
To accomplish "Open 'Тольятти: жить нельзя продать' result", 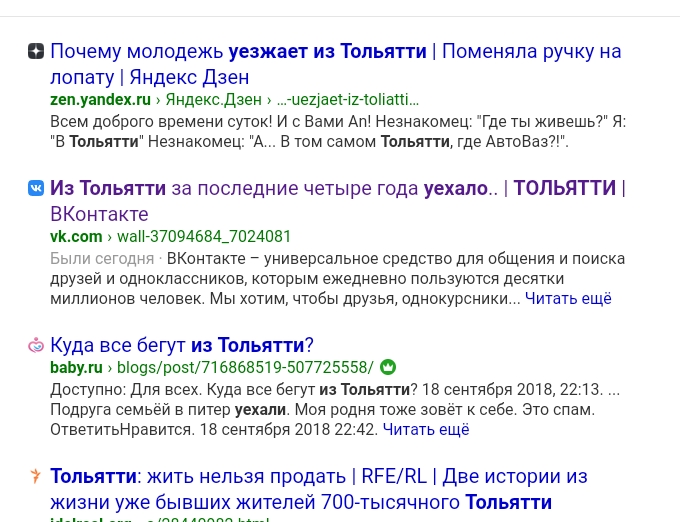I will [319, 489].
